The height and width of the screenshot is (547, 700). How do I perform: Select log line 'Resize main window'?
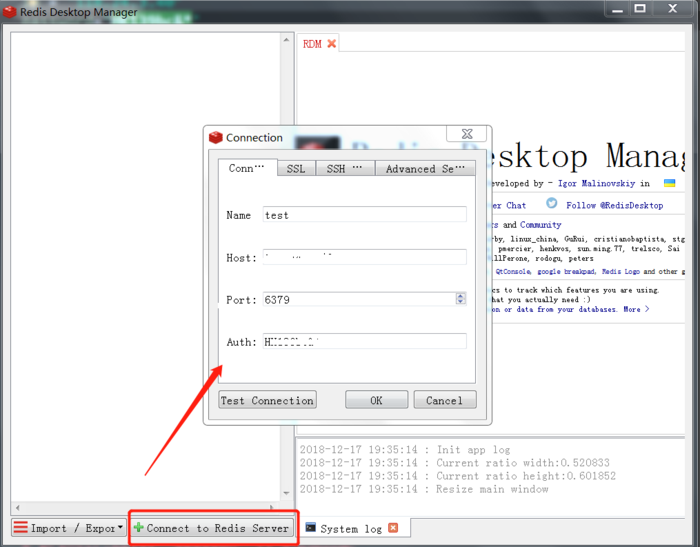click(x=424, y=489)
